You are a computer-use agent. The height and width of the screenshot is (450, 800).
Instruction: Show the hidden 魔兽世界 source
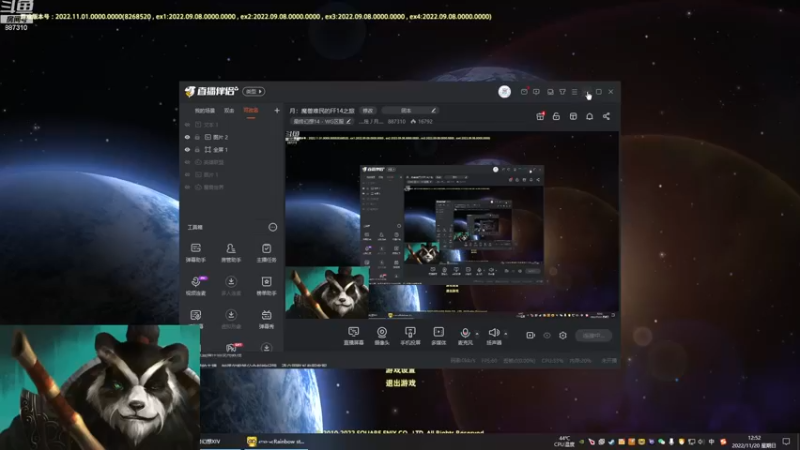tap(187, 187)
